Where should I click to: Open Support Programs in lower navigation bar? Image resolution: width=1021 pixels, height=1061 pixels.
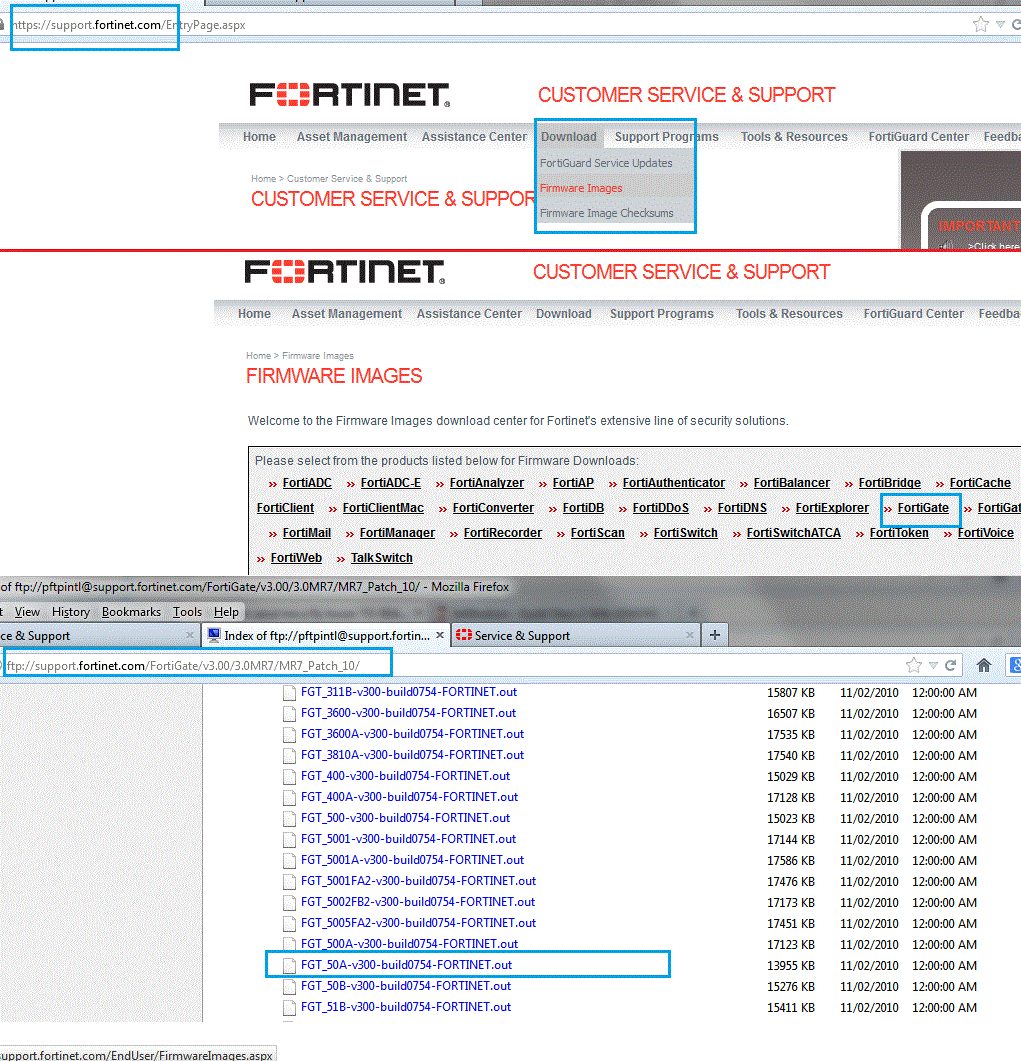662,314
